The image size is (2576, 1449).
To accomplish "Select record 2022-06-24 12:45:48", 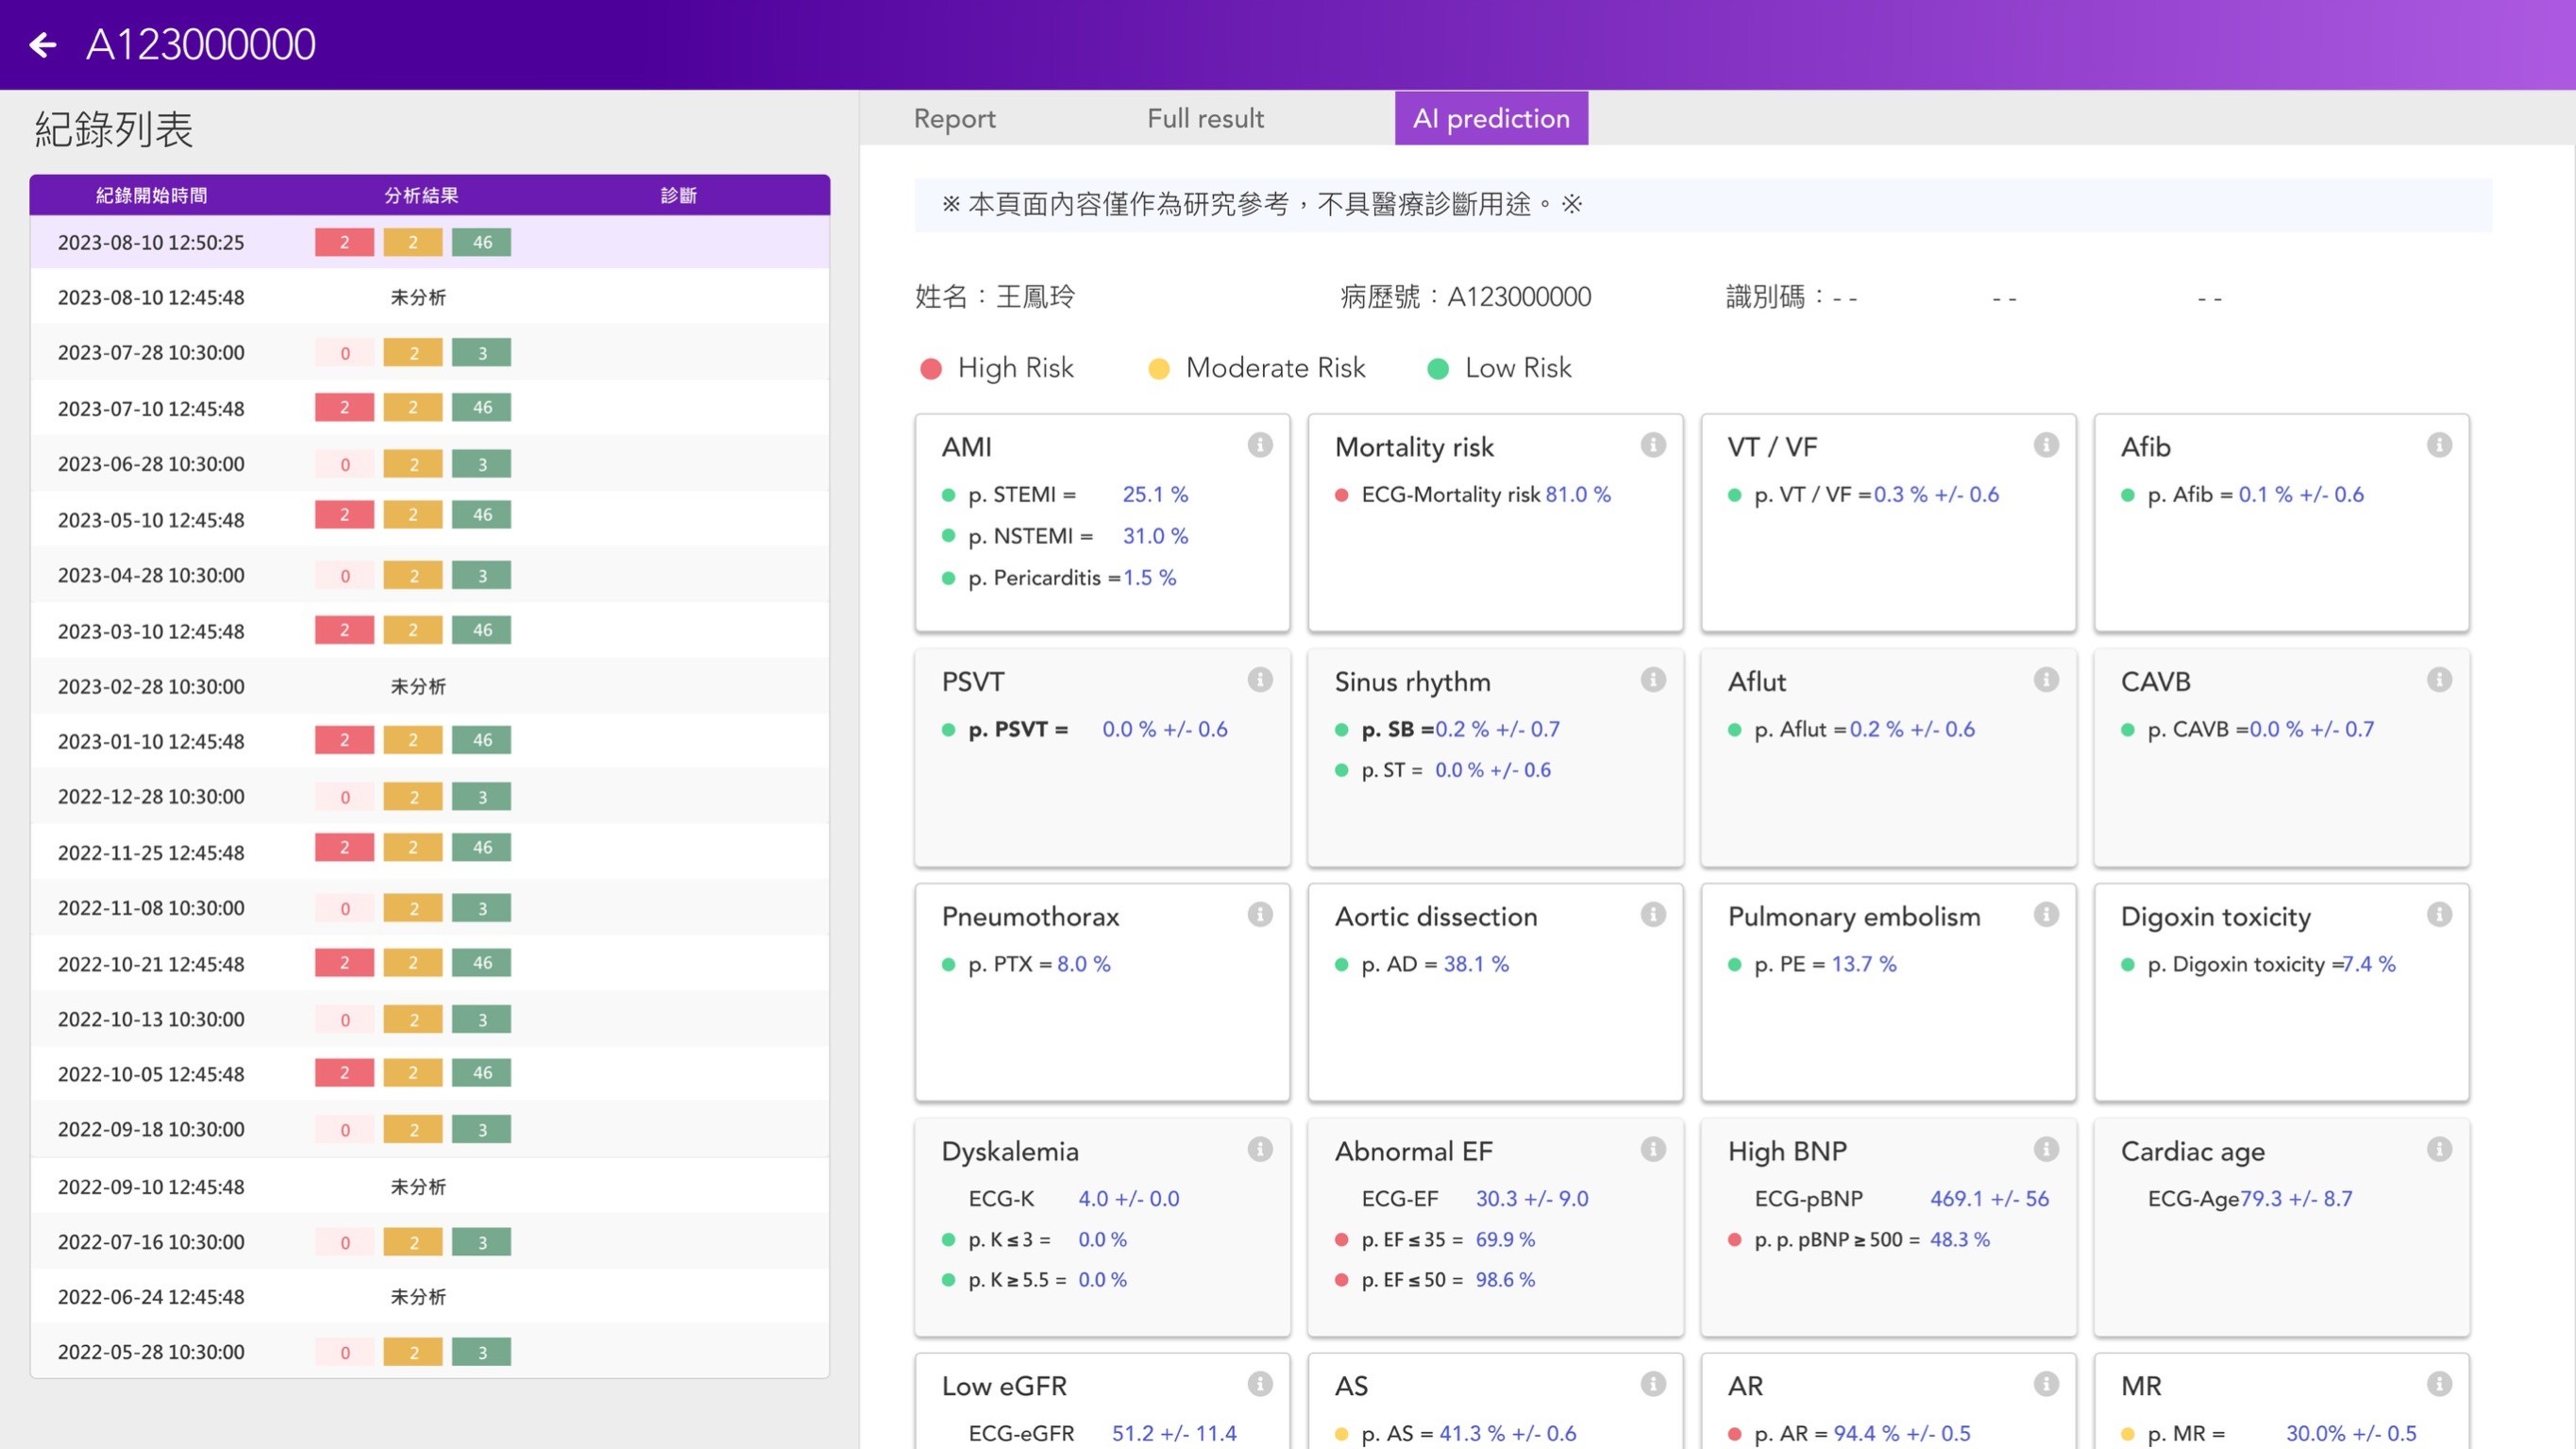I will (429, 1297).
